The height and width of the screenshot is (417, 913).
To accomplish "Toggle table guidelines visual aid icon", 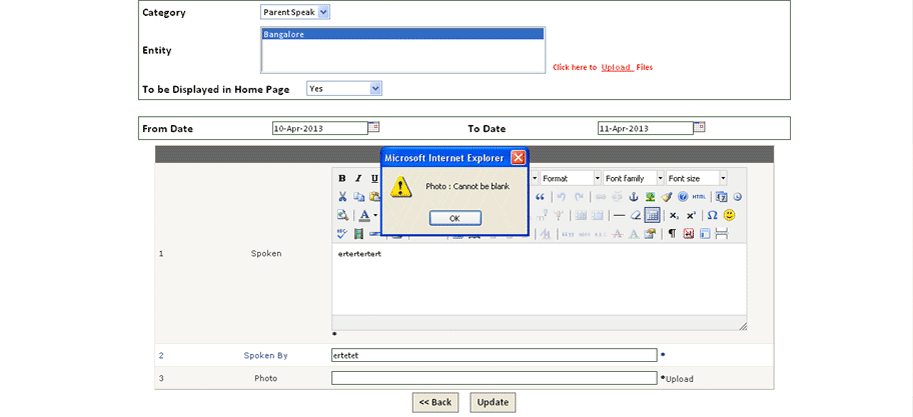I will pos(652,215).
